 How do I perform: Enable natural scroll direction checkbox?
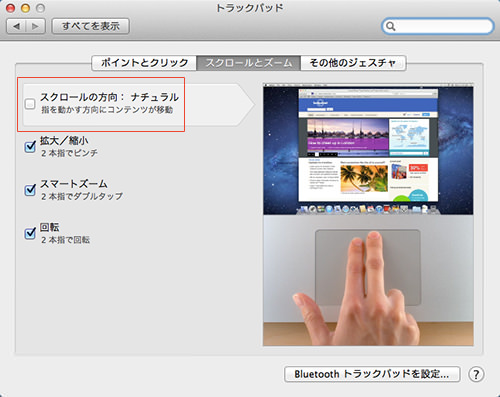pos(30,104)
